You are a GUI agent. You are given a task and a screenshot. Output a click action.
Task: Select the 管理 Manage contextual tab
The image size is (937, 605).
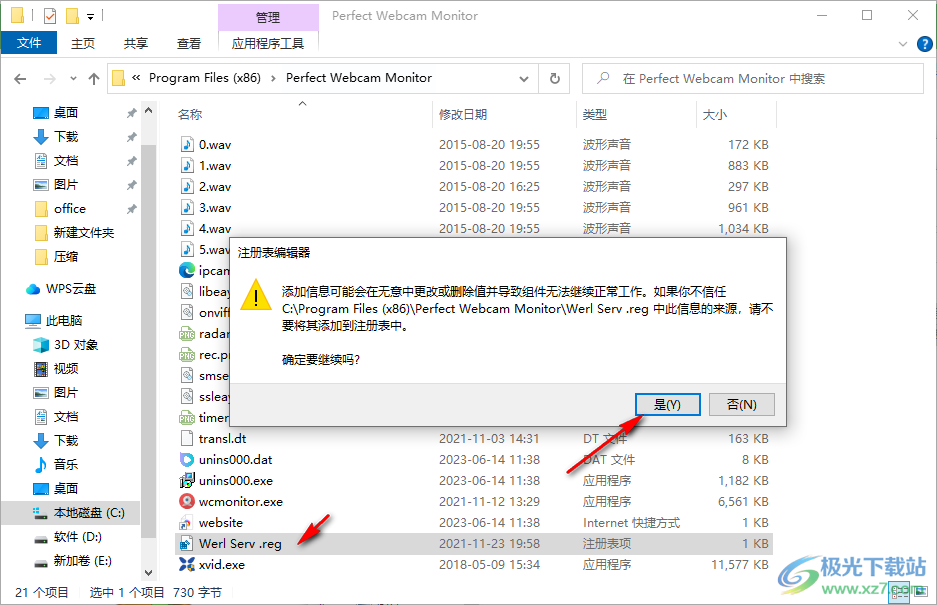tap(268, 17)
